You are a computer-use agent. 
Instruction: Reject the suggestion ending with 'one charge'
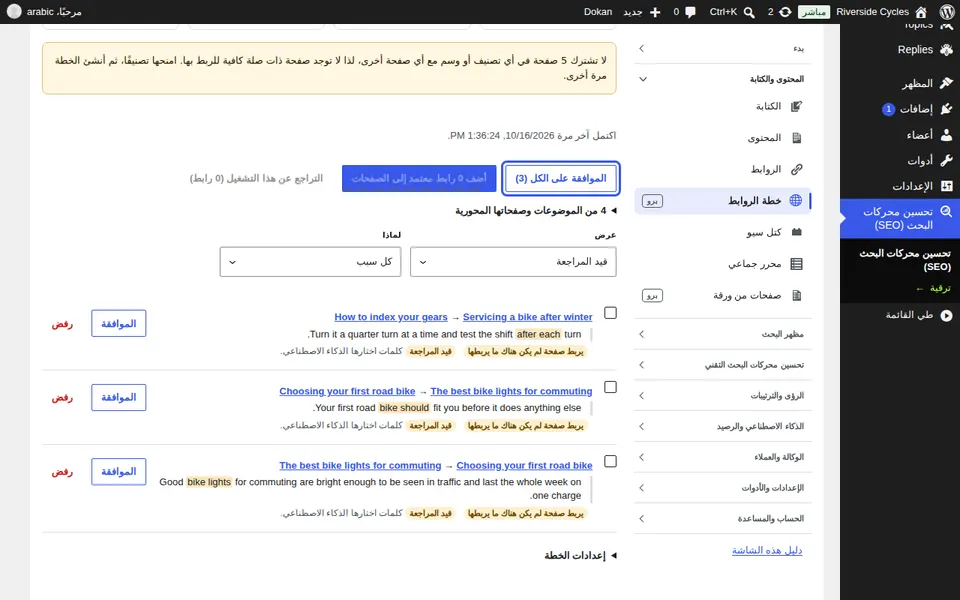62,472
